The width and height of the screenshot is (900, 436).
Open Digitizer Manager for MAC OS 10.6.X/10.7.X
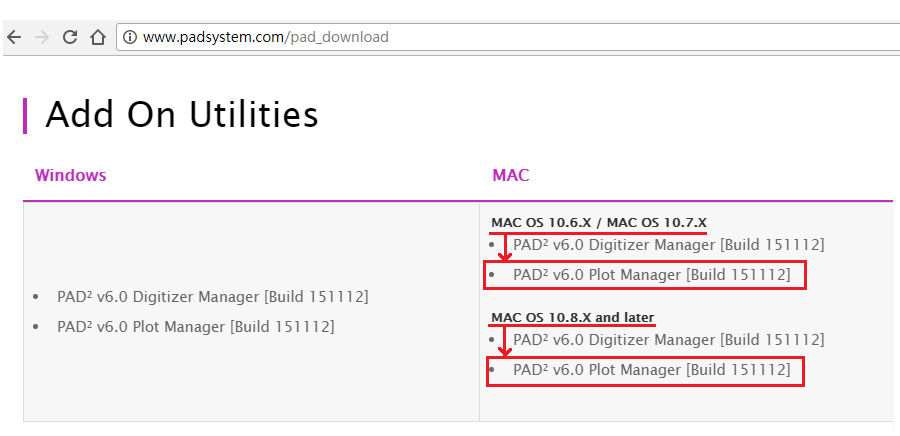[x=668, y=245]
